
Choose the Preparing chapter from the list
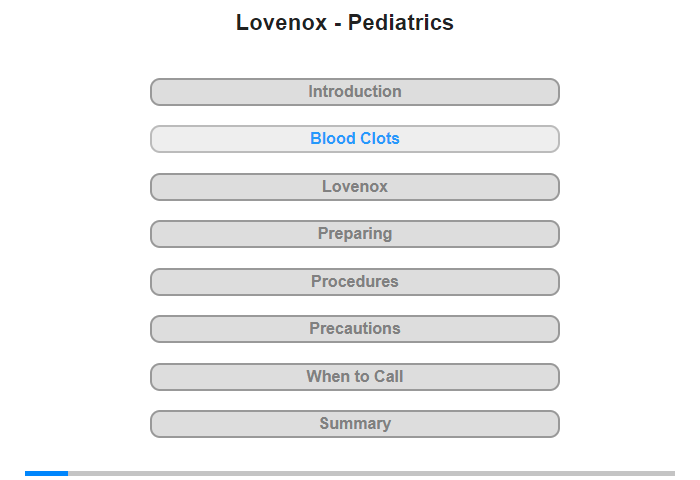(x=355, y=234)
